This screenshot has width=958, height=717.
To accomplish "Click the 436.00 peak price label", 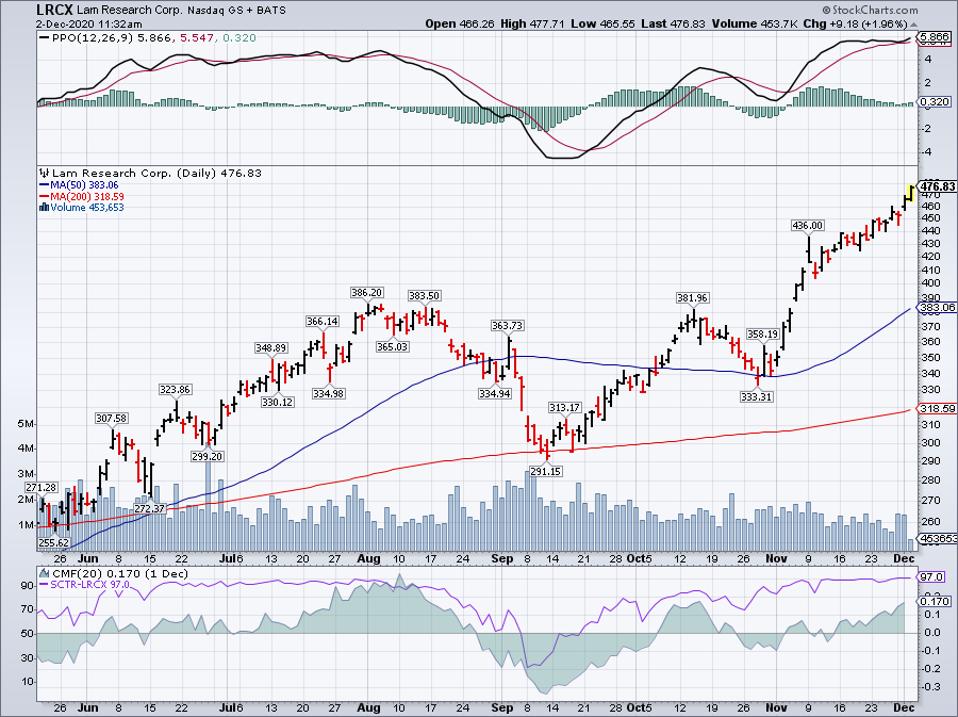I will 807,225.
